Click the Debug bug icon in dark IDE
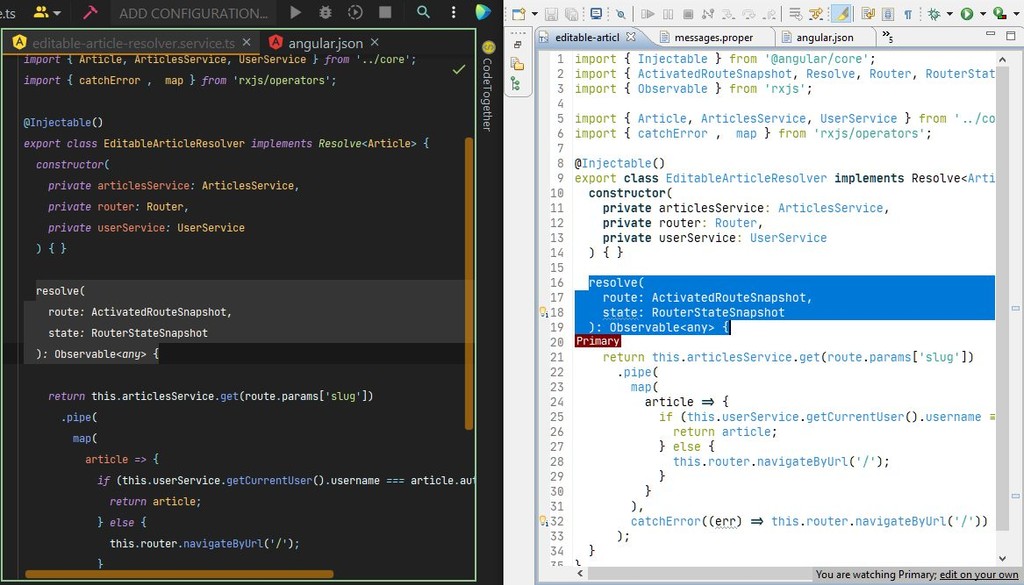The width and height of the screenshot is (1024, 585). 325,13
